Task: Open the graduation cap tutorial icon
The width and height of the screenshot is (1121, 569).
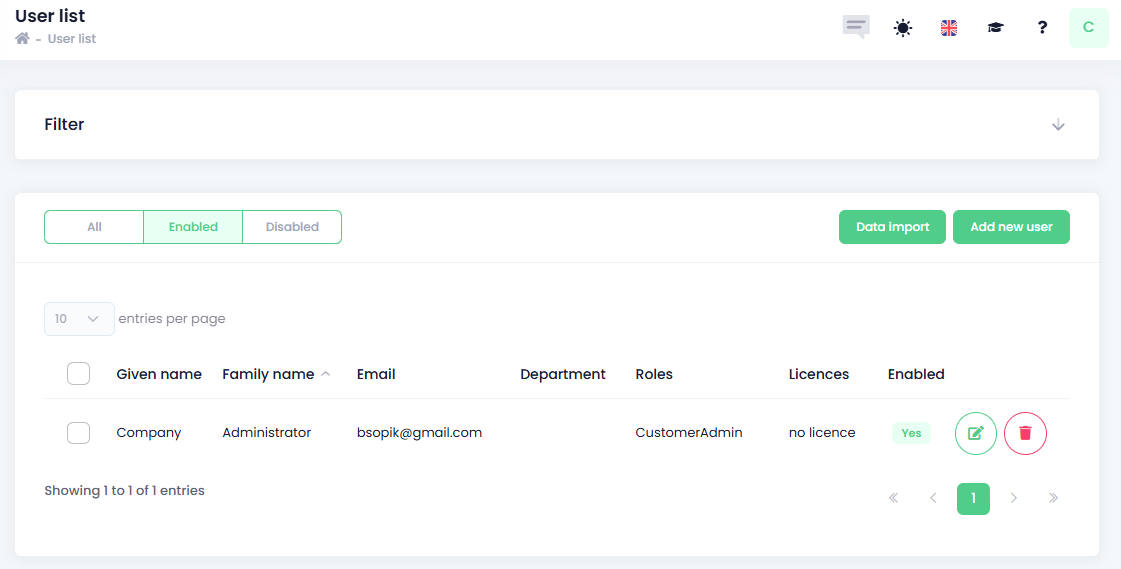Action: [995, 28]
